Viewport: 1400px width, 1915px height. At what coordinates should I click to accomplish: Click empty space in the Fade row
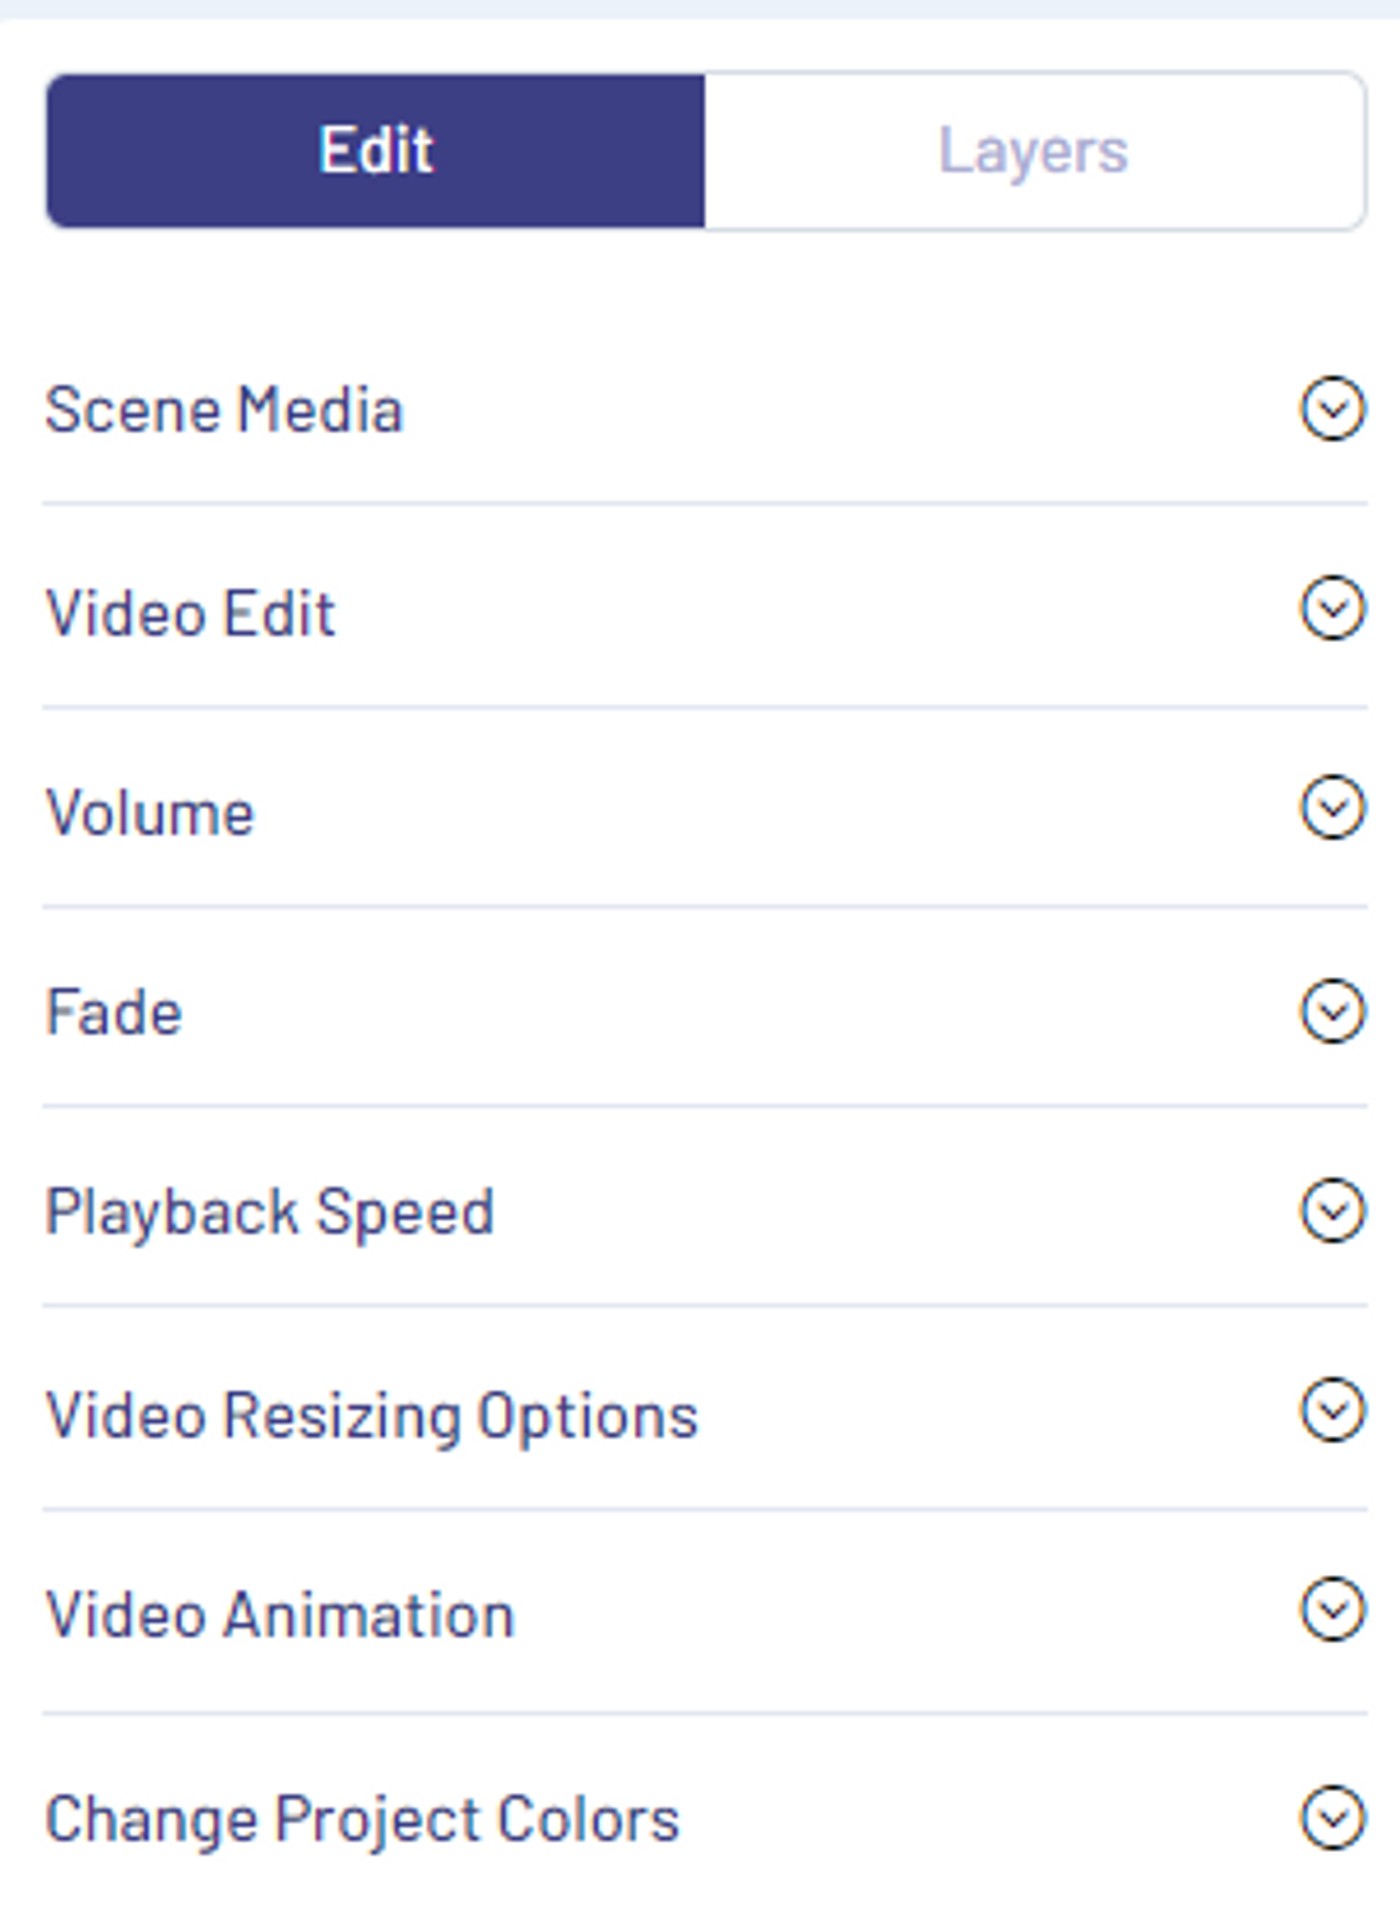coord(740,1010)
